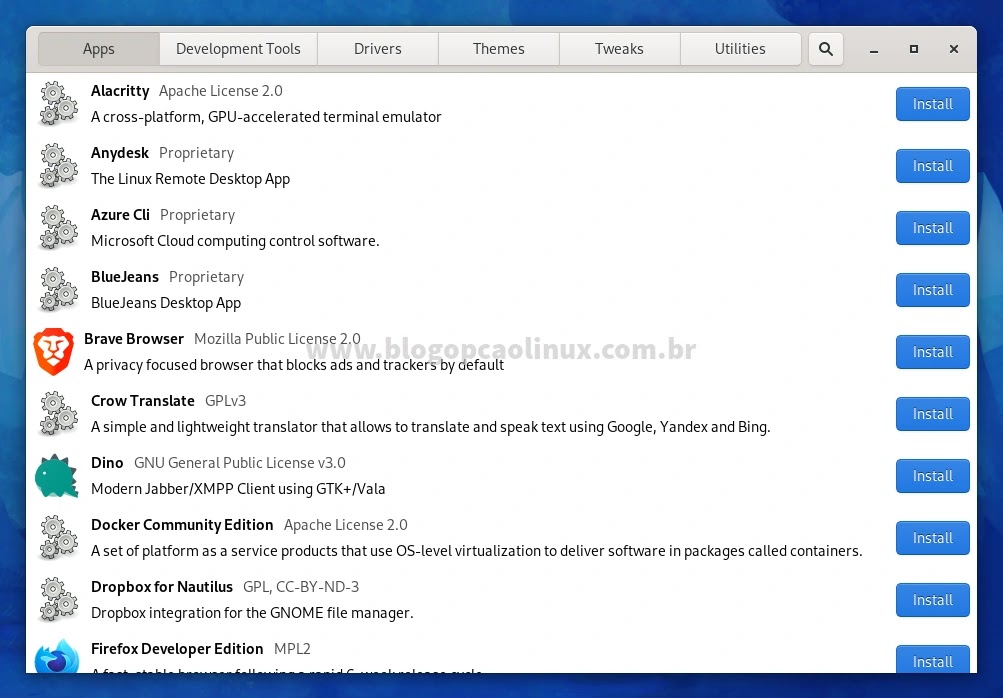Click the Brave Browser lion icon
This screenshot has width=1003, height=698.
click(54, 352)
